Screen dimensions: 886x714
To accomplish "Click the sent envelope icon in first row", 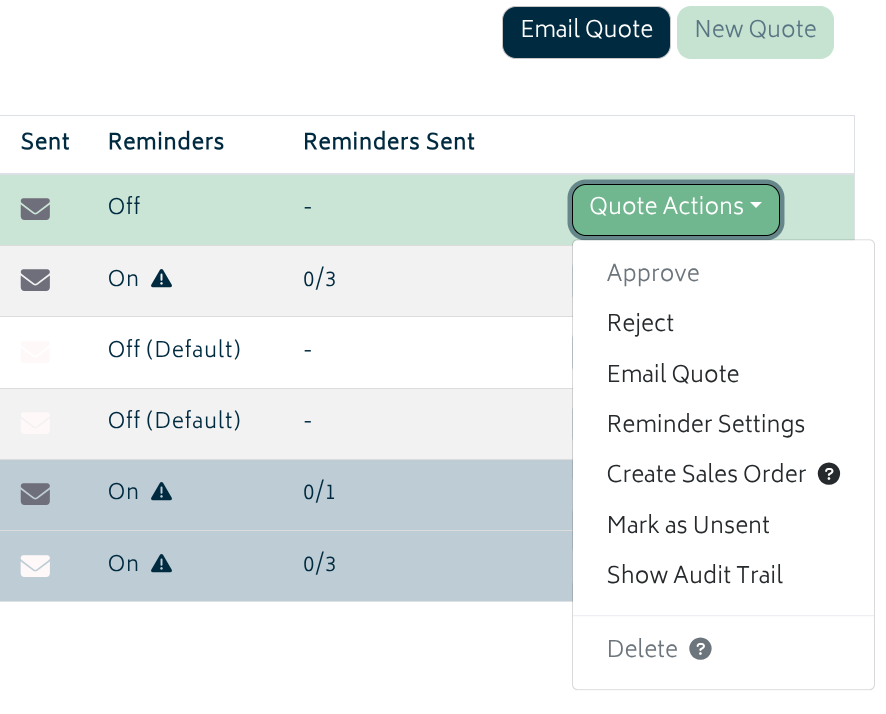I will coord(35,208).
